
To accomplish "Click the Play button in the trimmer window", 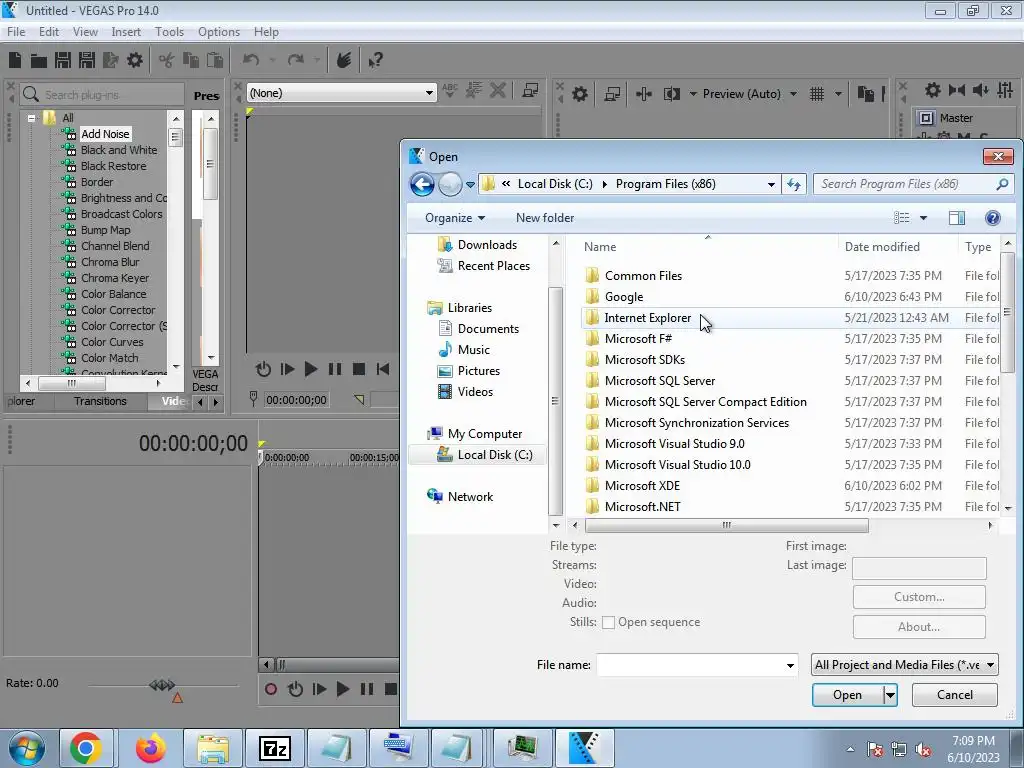I will coord(311,370).
